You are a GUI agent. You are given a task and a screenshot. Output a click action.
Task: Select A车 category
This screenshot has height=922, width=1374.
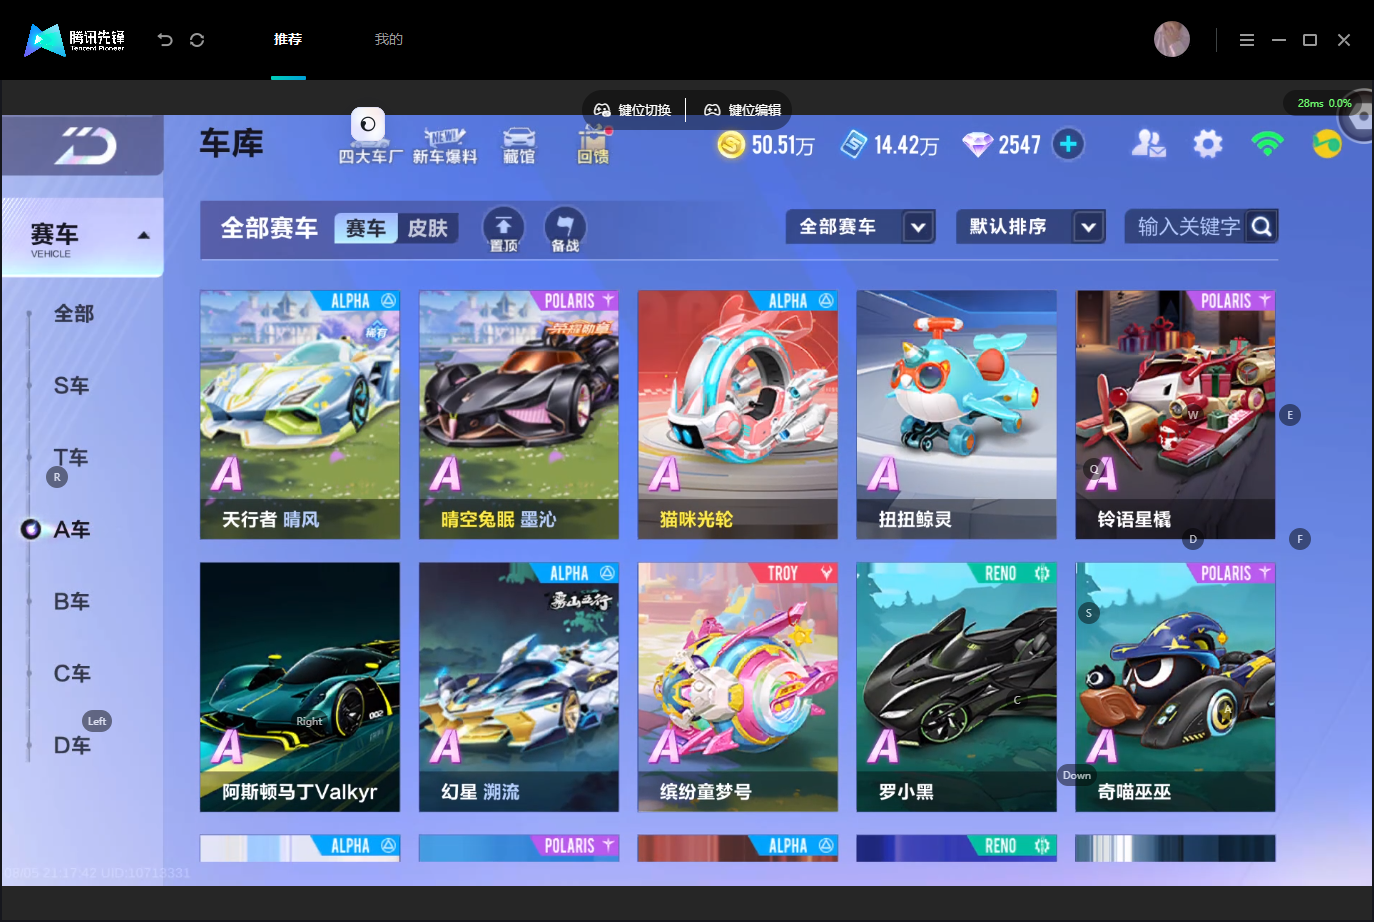(x=72, y=530)
